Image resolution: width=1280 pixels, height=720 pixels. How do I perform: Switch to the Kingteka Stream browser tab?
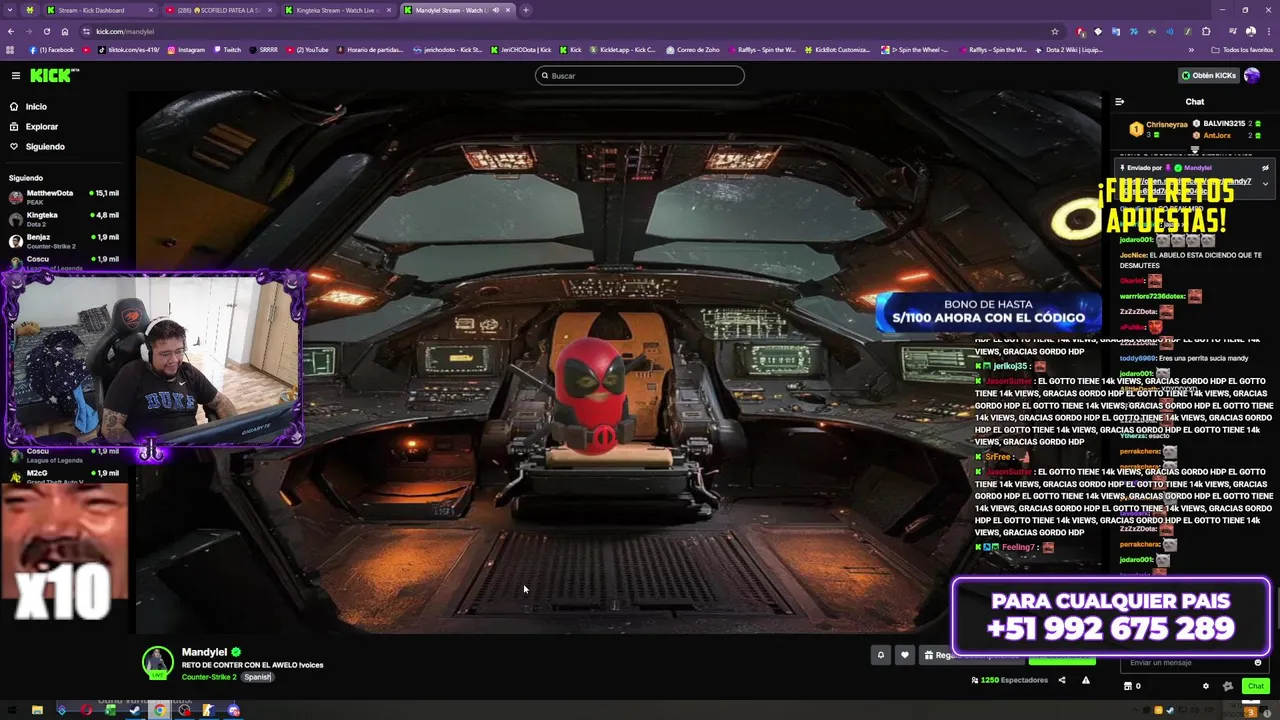(337, 10)
